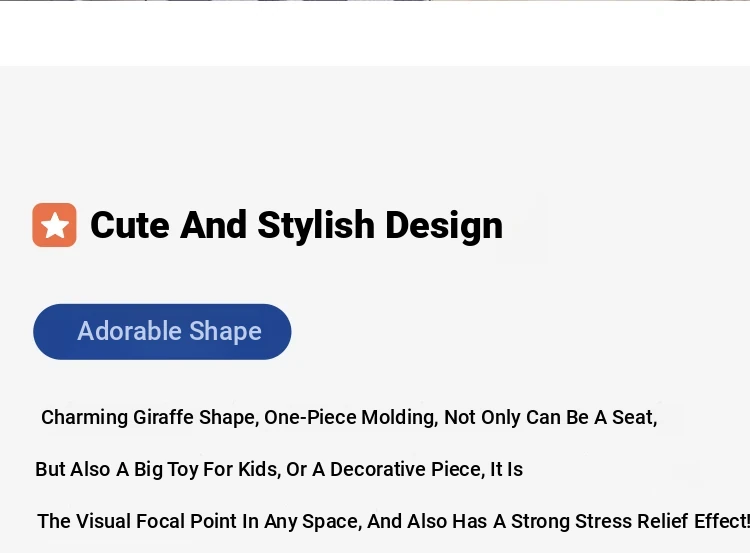This screenshot has width=750, height=553.
Task: Click the orange star icon
Action: coord(54,225)
